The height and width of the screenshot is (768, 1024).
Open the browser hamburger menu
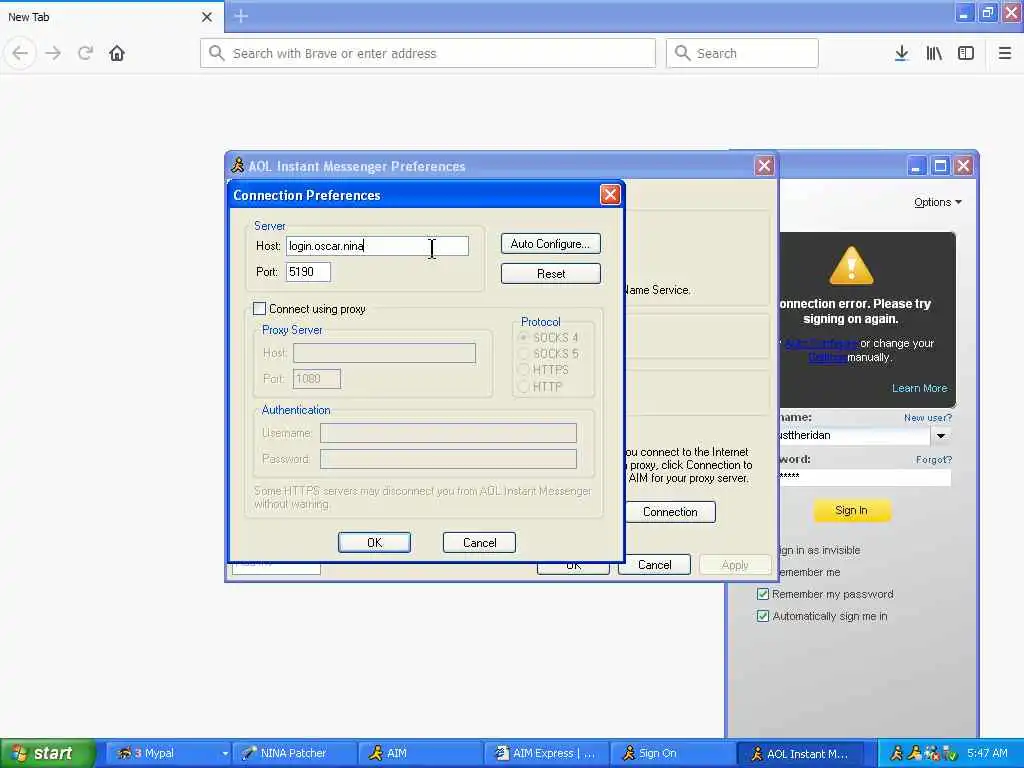[x=1004, y=53]
